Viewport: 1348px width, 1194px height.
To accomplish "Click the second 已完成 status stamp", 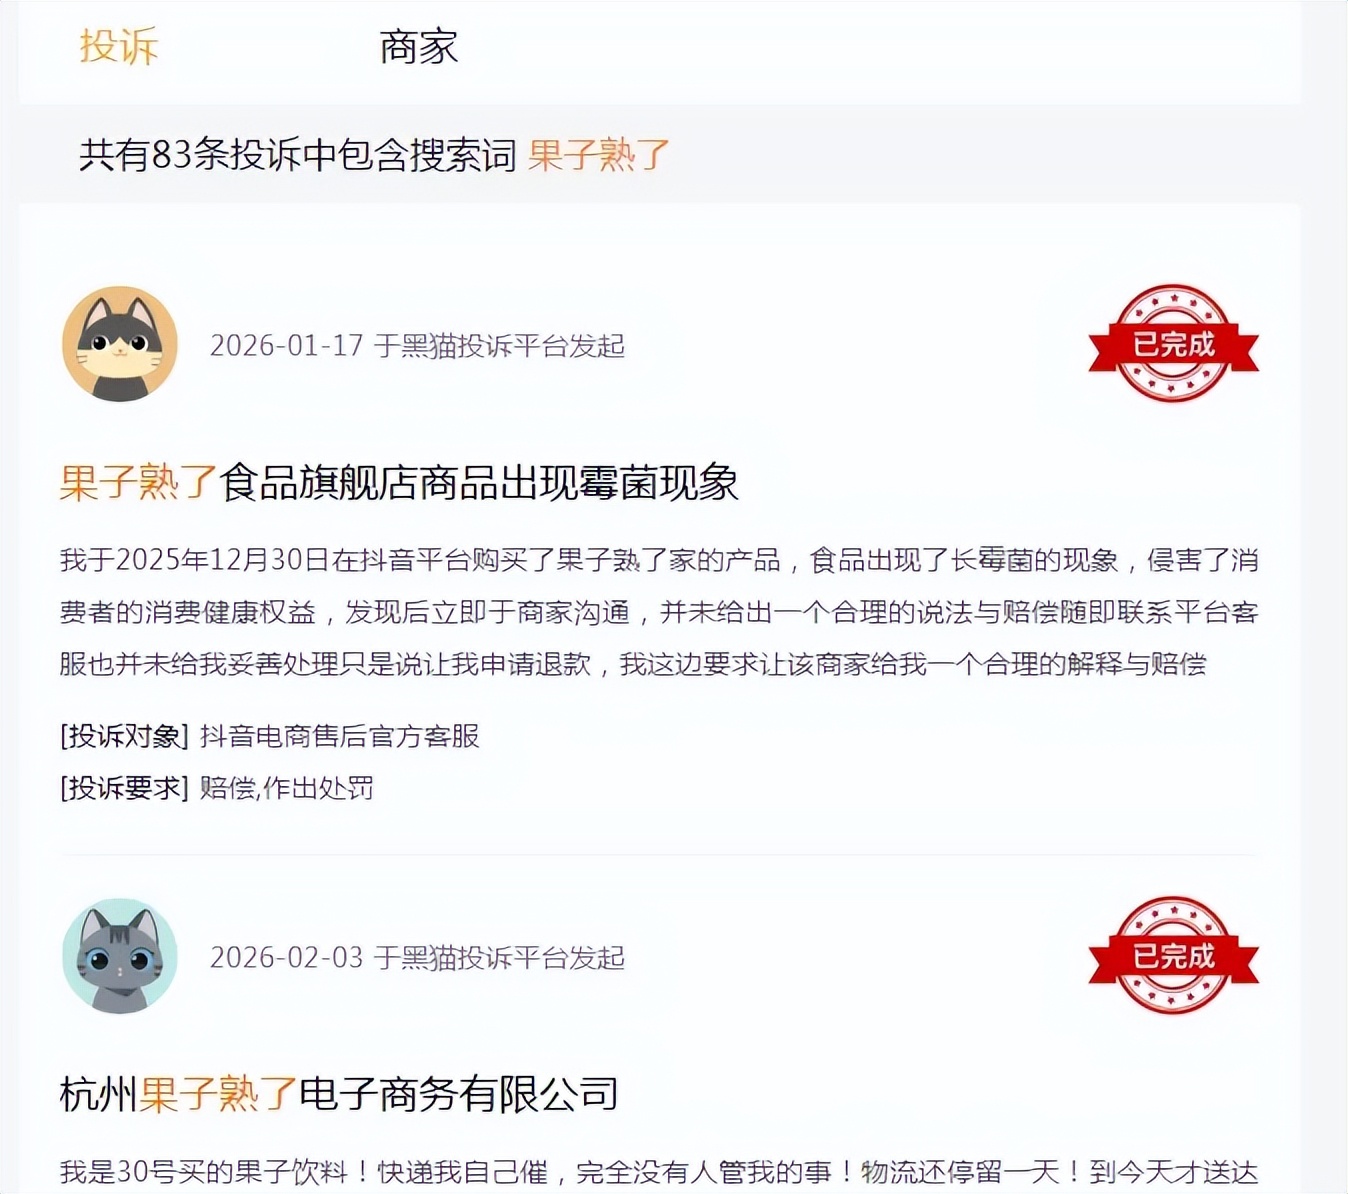I will pos(1173,956).
